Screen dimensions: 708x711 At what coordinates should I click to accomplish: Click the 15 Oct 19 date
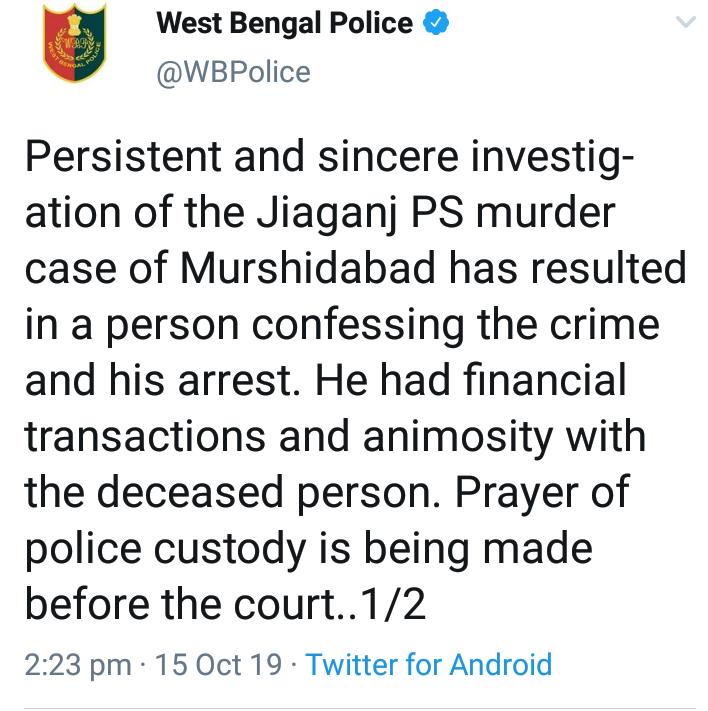(219, 664)
